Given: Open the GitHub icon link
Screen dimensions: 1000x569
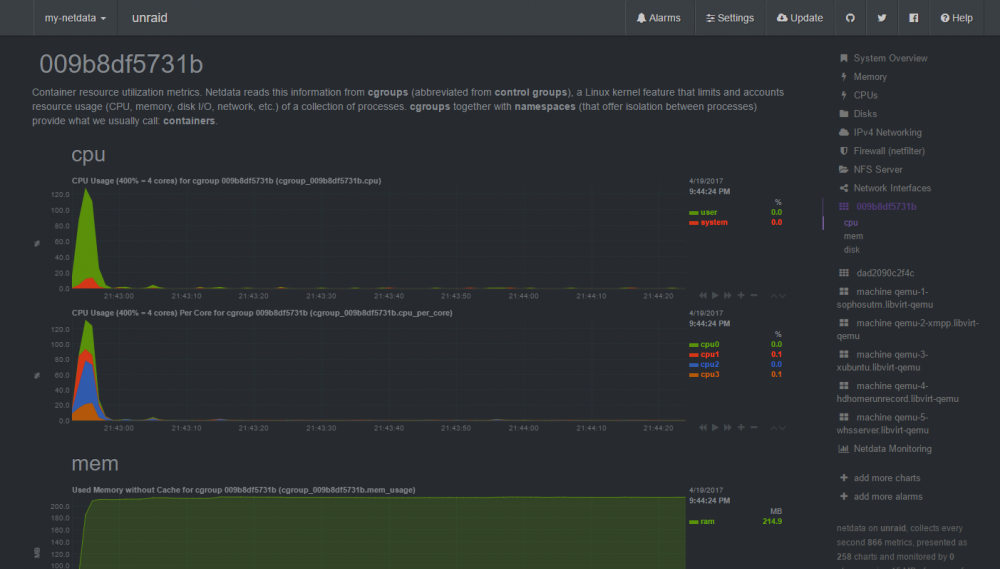Looking at the screenshot, I should coord(850,18).
